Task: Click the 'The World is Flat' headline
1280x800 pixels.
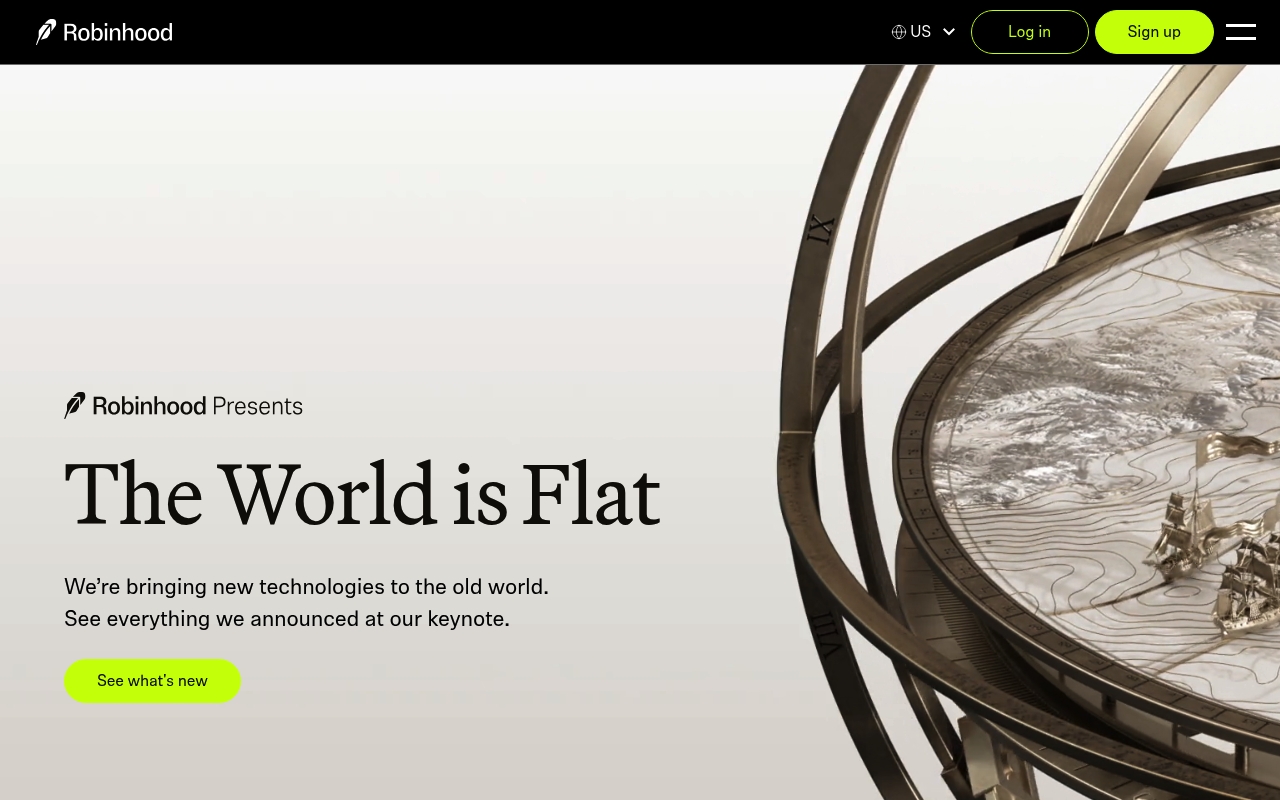Action: (362, 493)
